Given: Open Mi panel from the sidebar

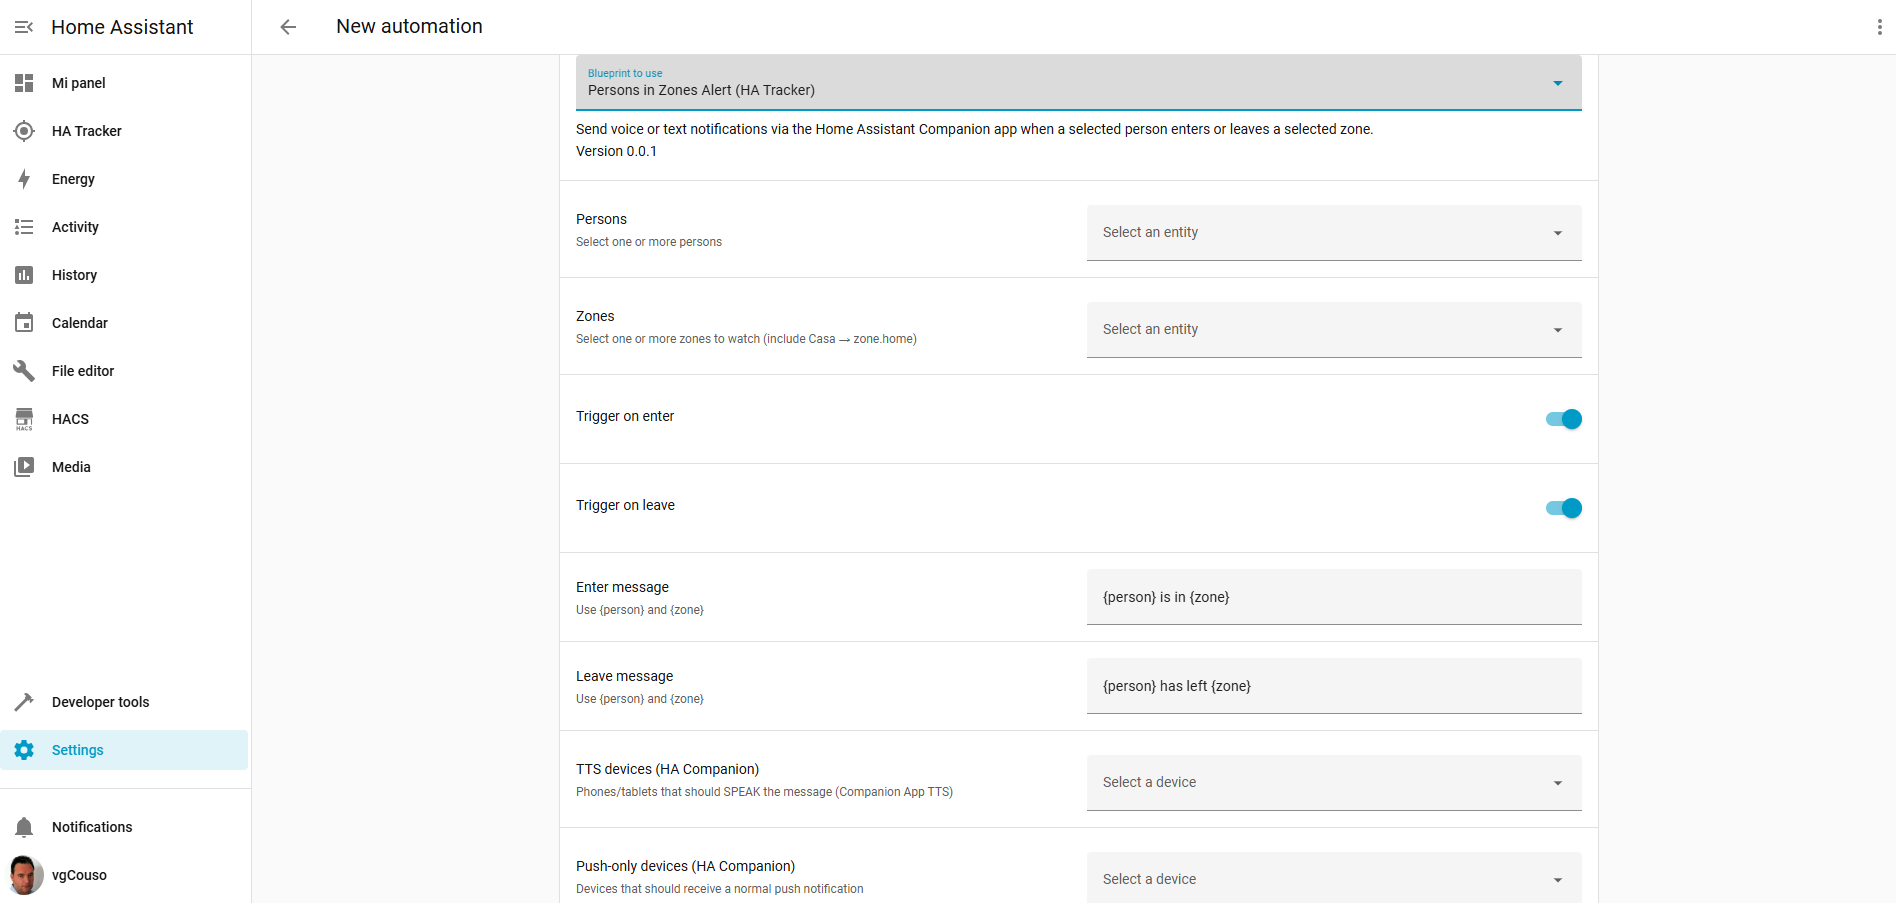Looking at the screenshot, I should (125, 83).
